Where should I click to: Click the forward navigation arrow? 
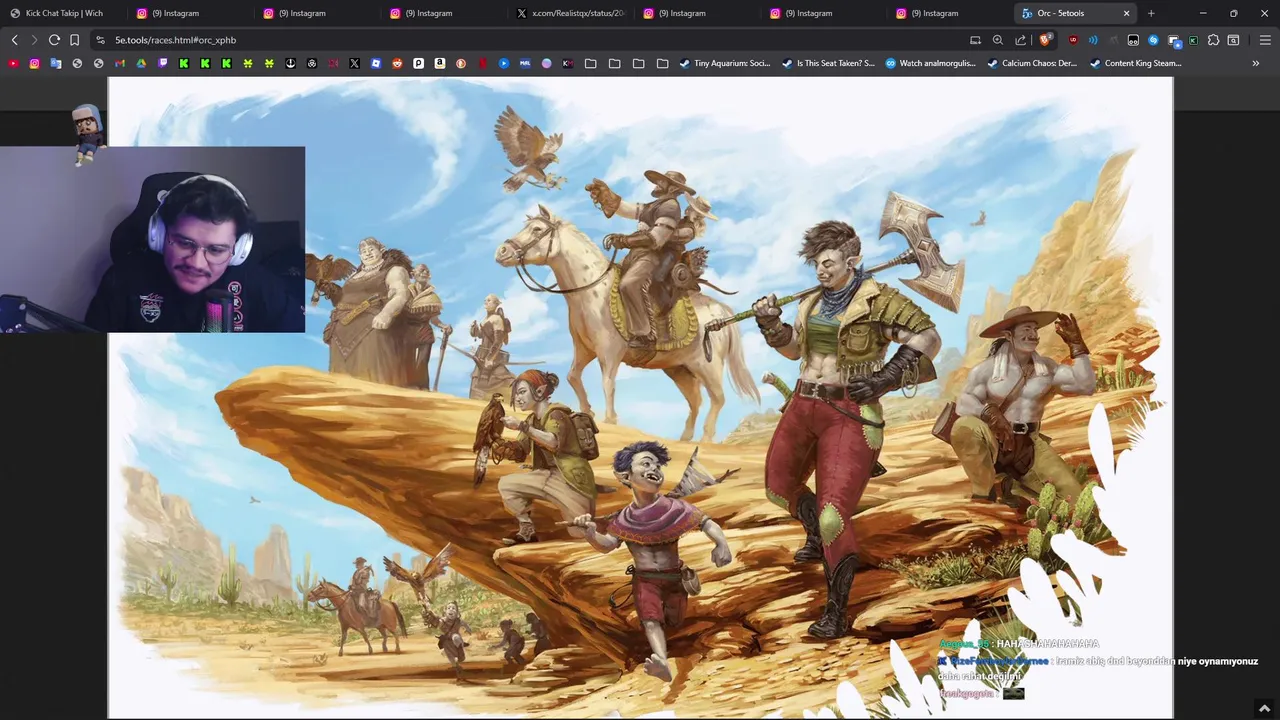coord(34,40)
